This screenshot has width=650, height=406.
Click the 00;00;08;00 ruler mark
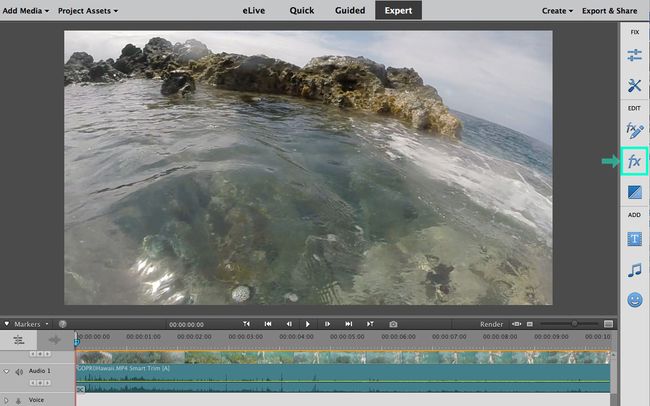[x=500, y=336]
